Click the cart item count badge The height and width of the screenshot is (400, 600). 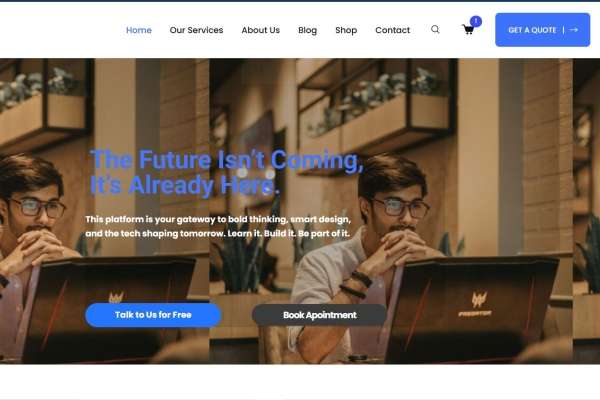click(x=476, y=21)
